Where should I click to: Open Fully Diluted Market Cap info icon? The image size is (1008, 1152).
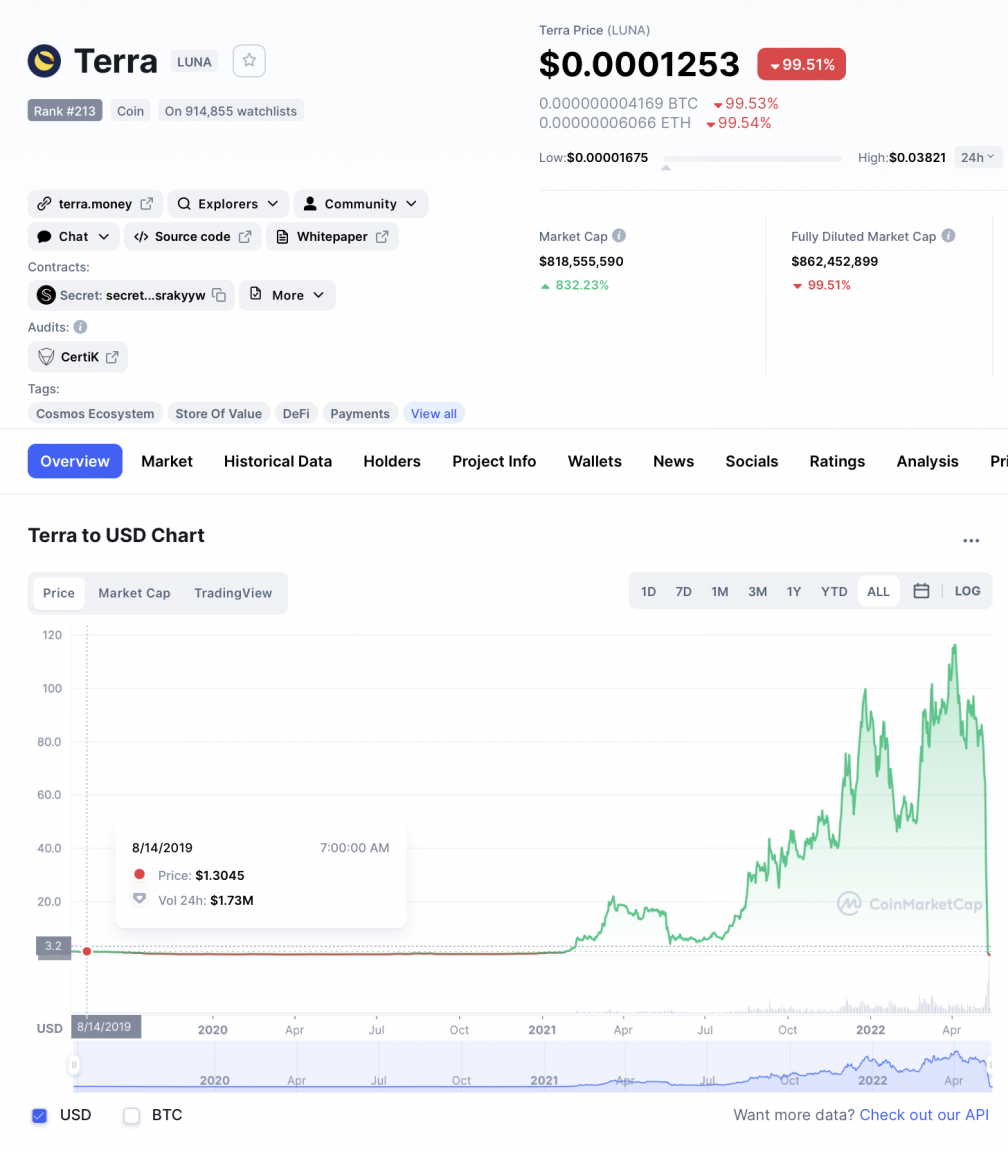[x=948, y=236]
